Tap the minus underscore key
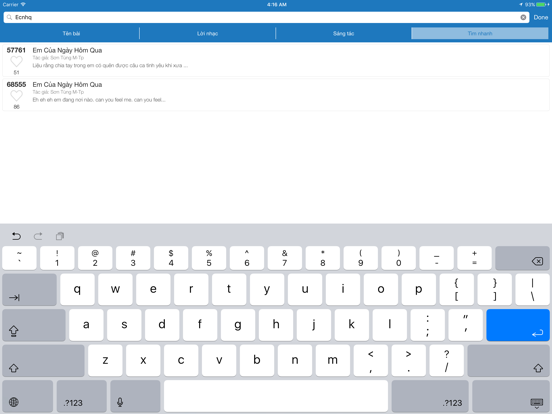The height and width of the screenshot is (414, 552). (x=437, y=258)
